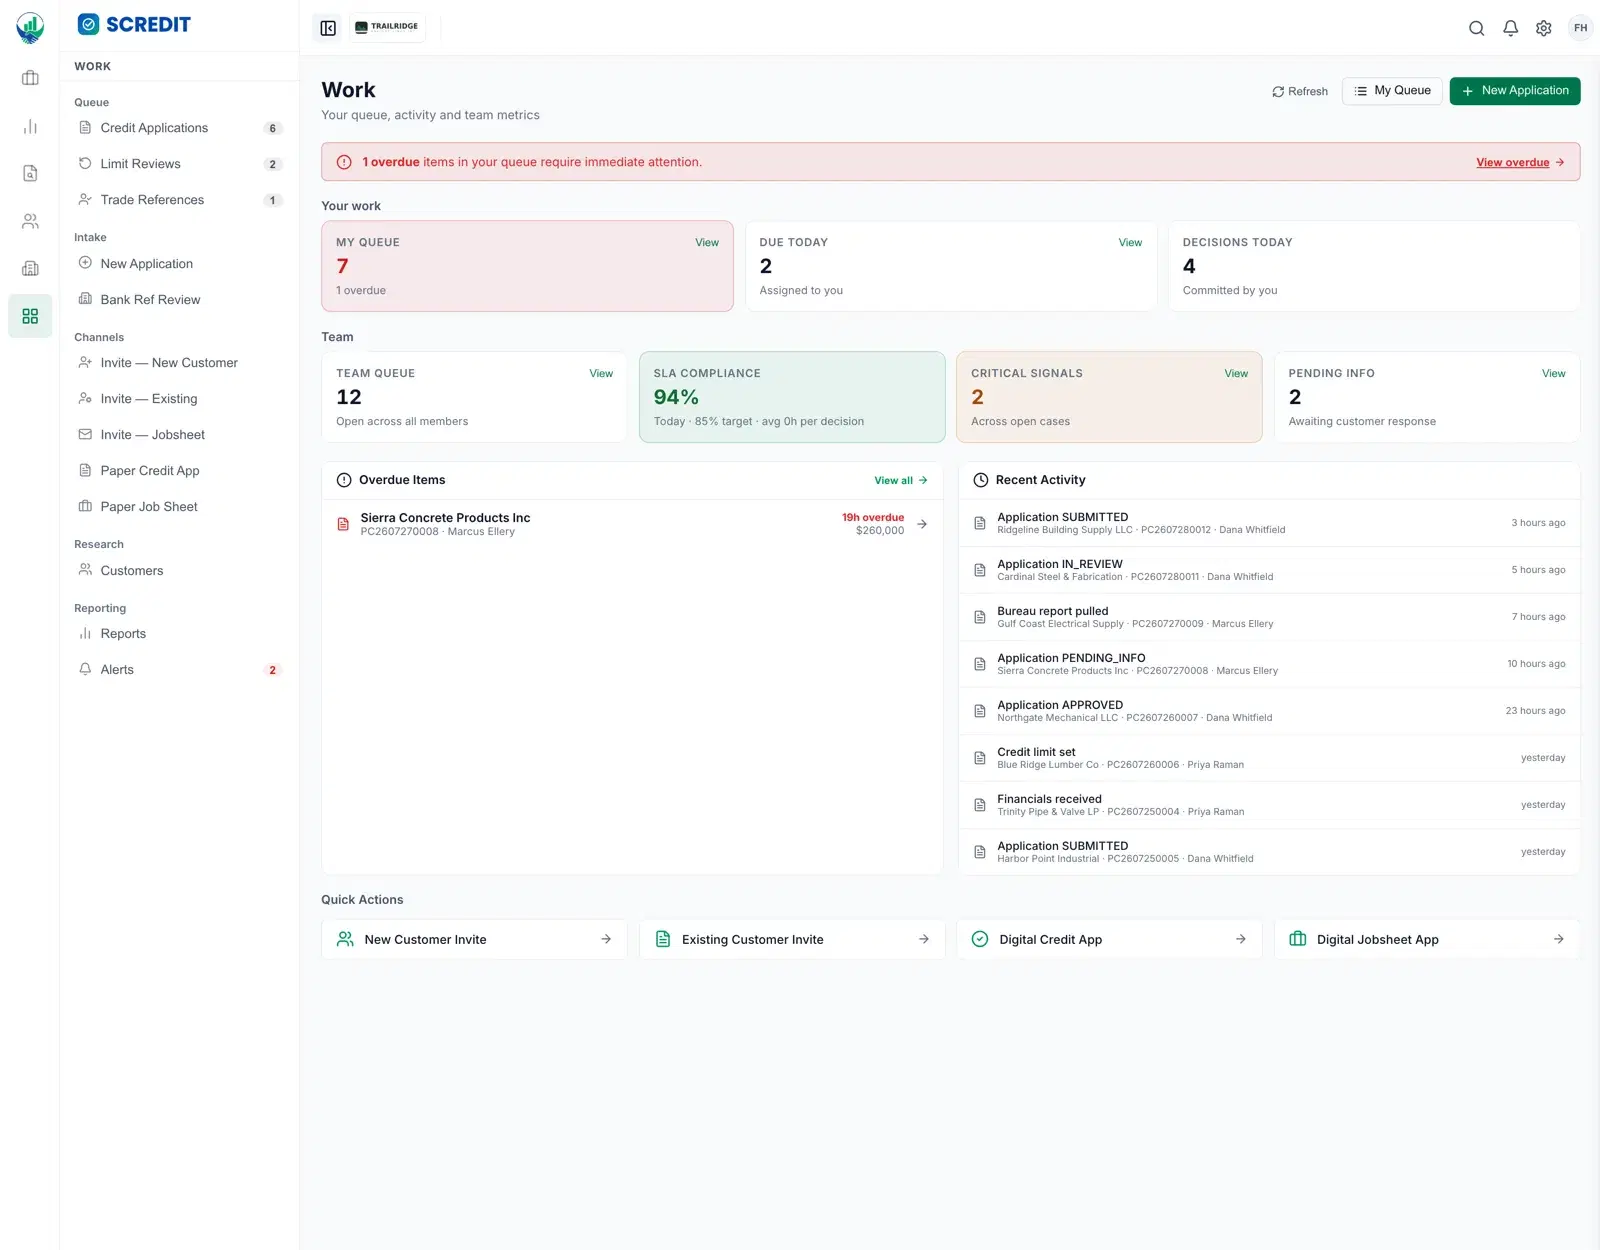Click the View overdue link
The height and width of the screenshot is (1250, 1600).
(1520, 162)
